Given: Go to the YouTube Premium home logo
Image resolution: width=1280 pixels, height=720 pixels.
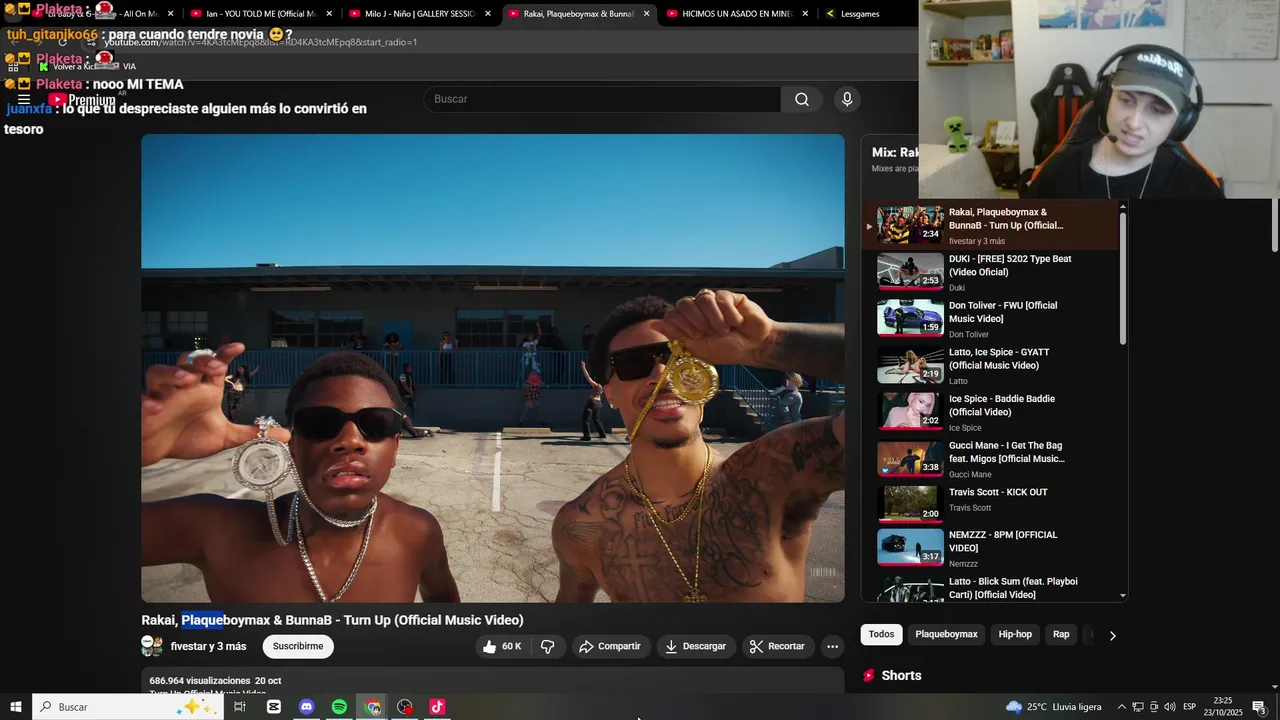Looking at the screenshot, I should pos(84,100).
